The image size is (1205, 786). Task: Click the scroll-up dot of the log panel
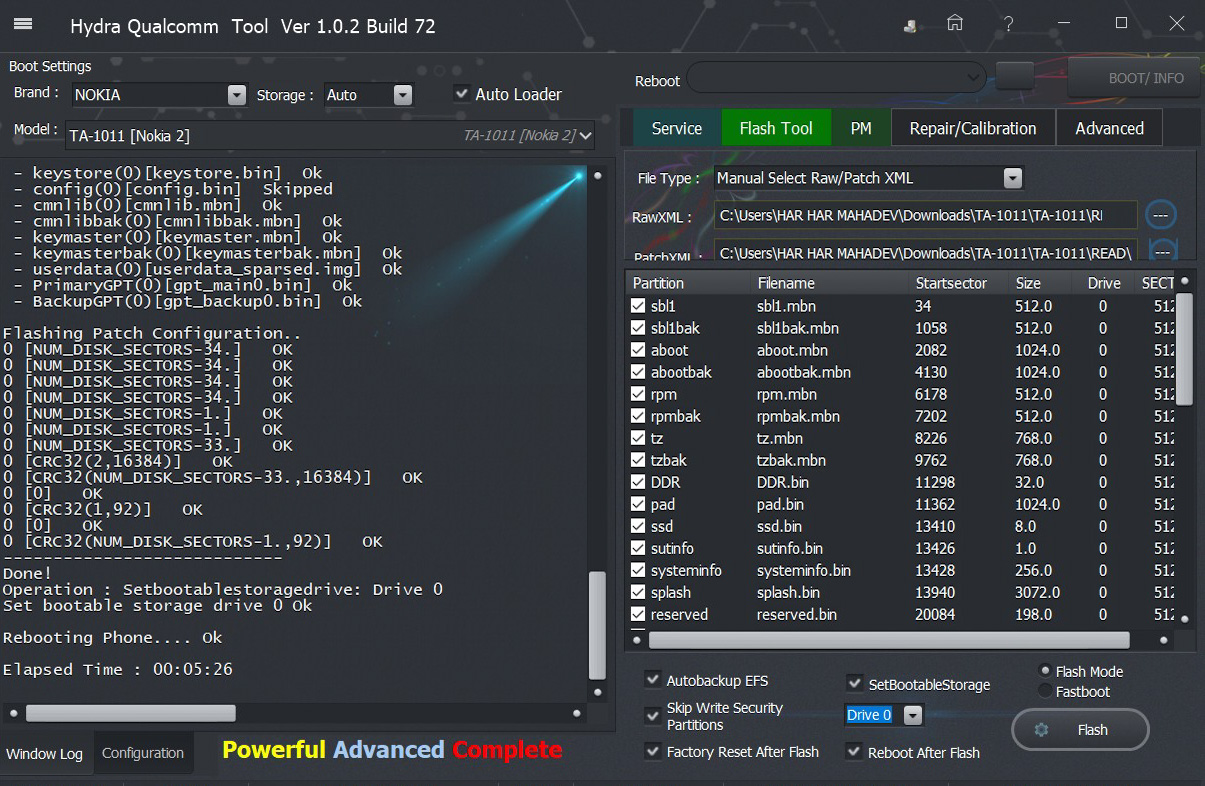click(597, 176)
